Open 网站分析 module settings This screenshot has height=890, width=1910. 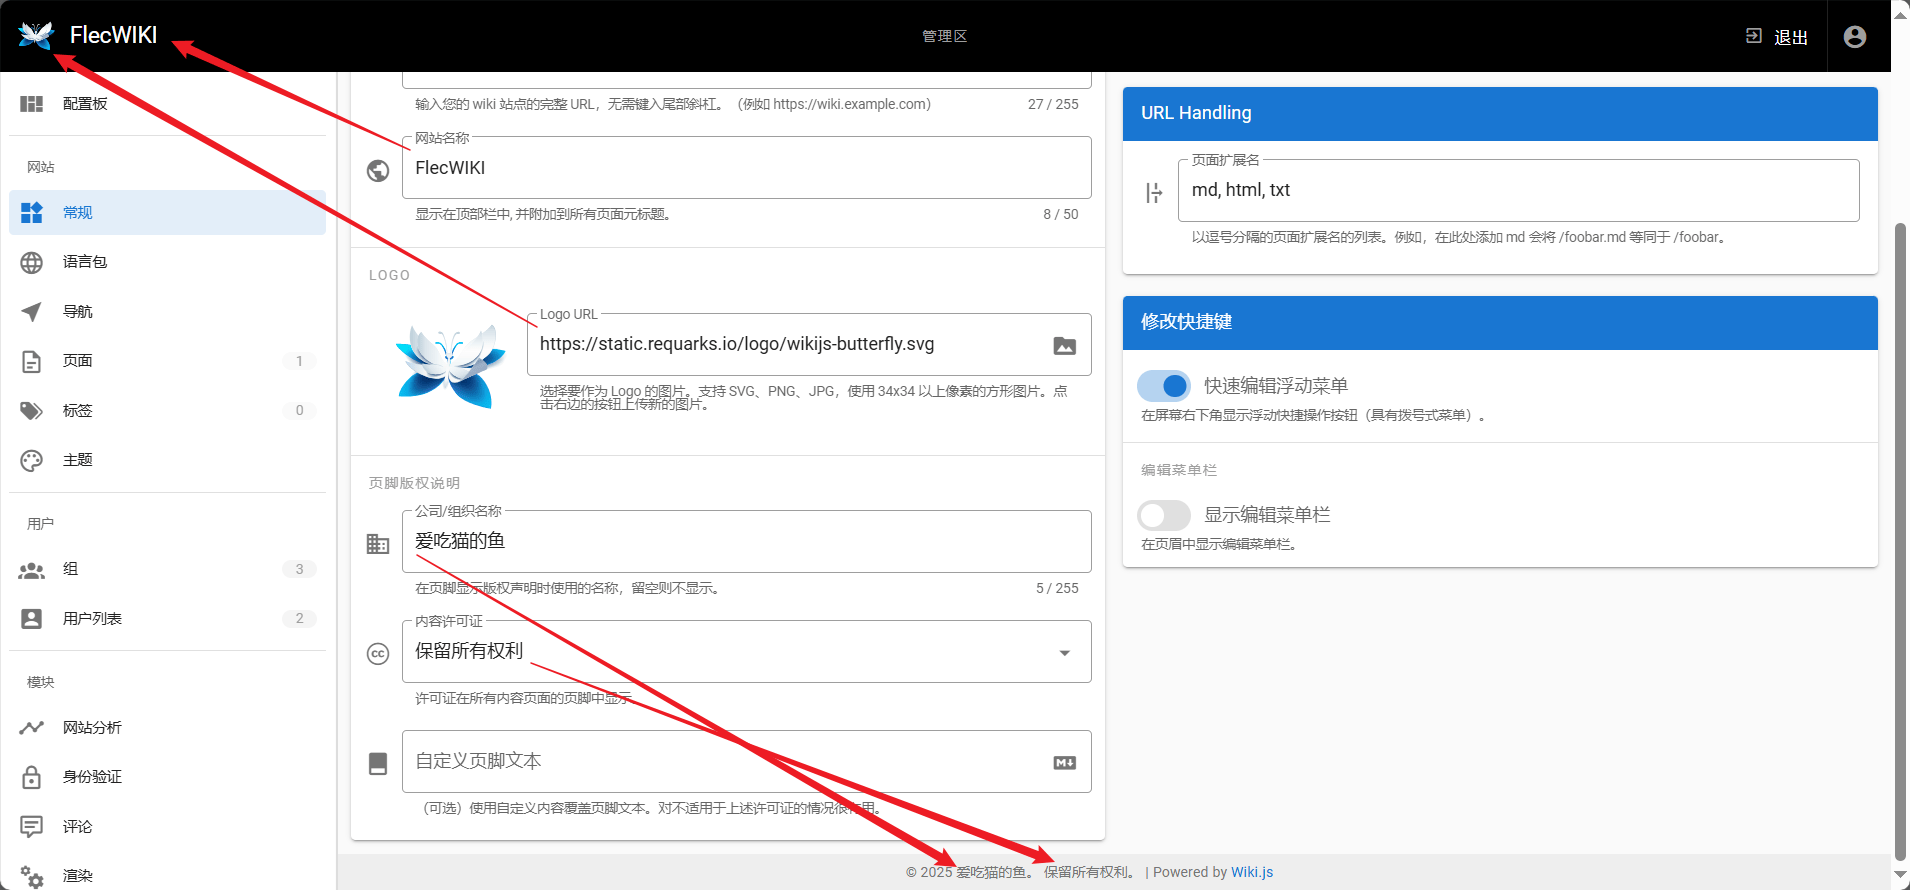(x=92, y=728)
